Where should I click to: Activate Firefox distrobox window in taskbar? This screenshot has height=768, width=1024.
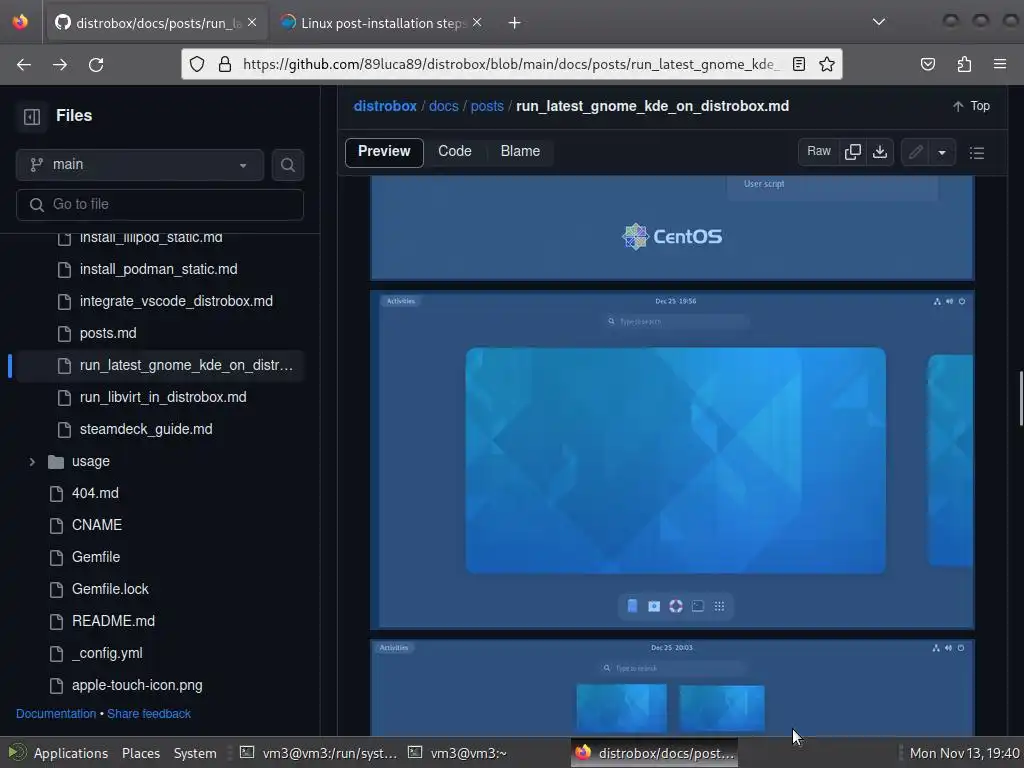[x=654, y=753]
